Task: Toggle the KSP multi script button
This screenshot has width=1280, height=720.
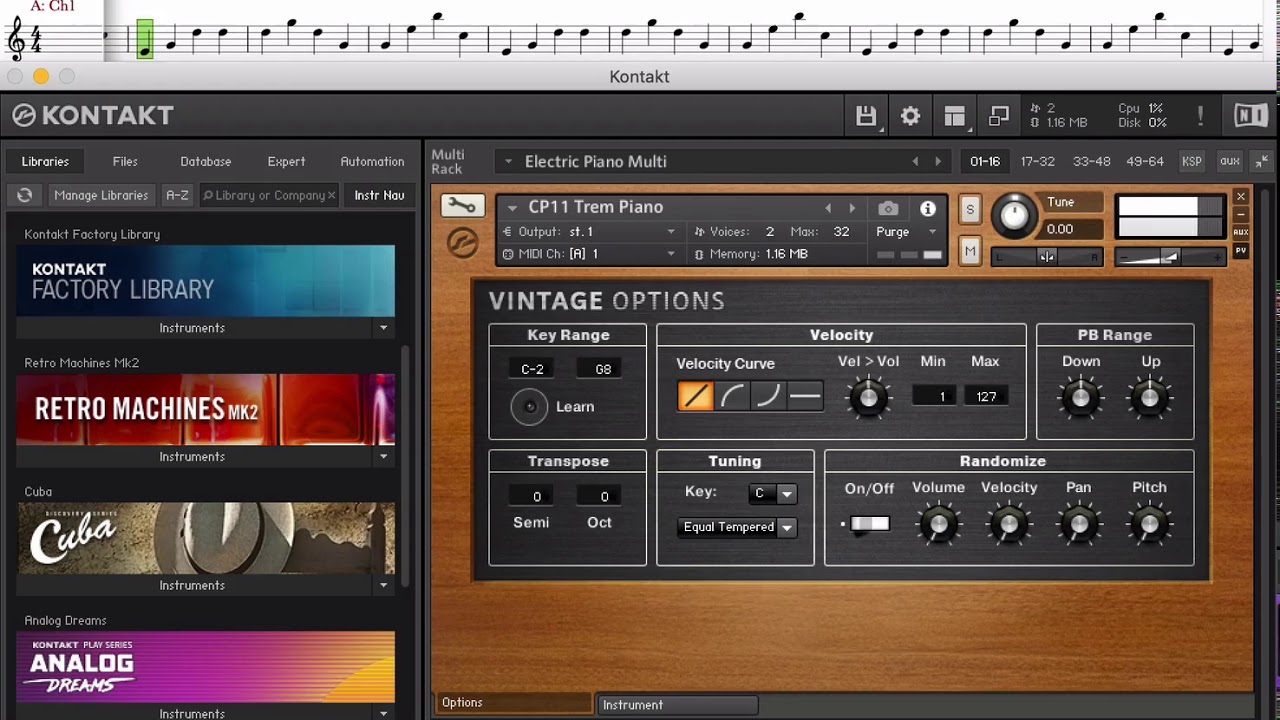Action: coord(1192,161)
